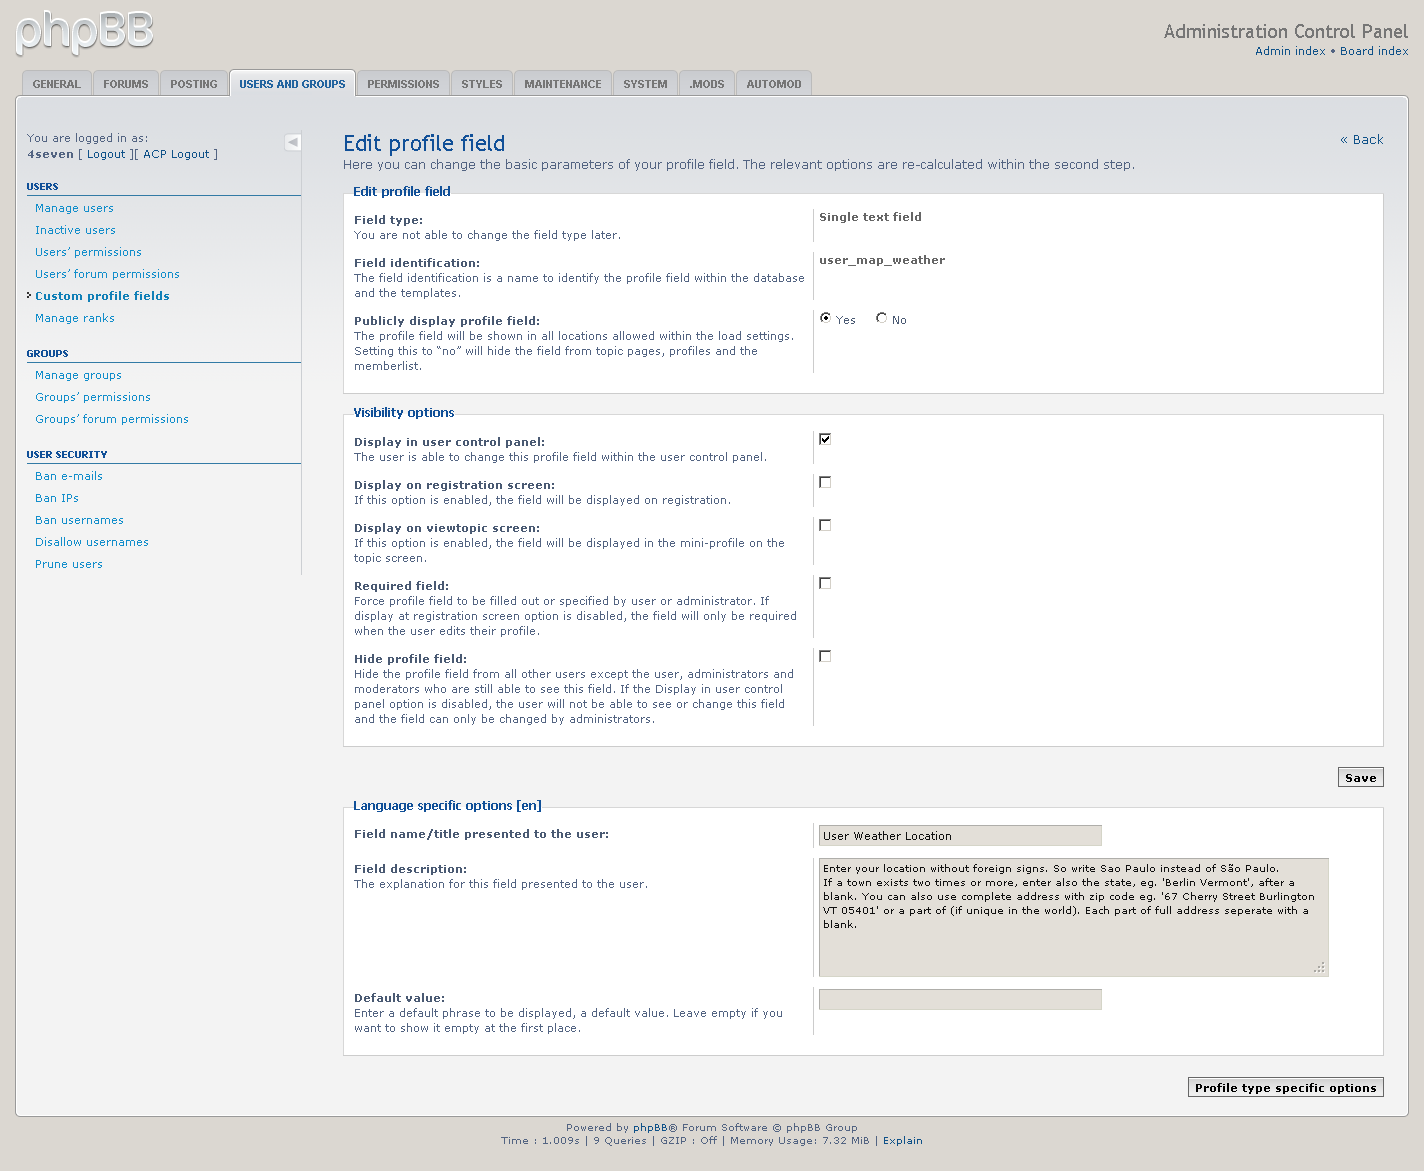Viewport: 1424px width, 1171px height.
Task: Open the Maintenance tab
Action: click(x=563, y=84)
